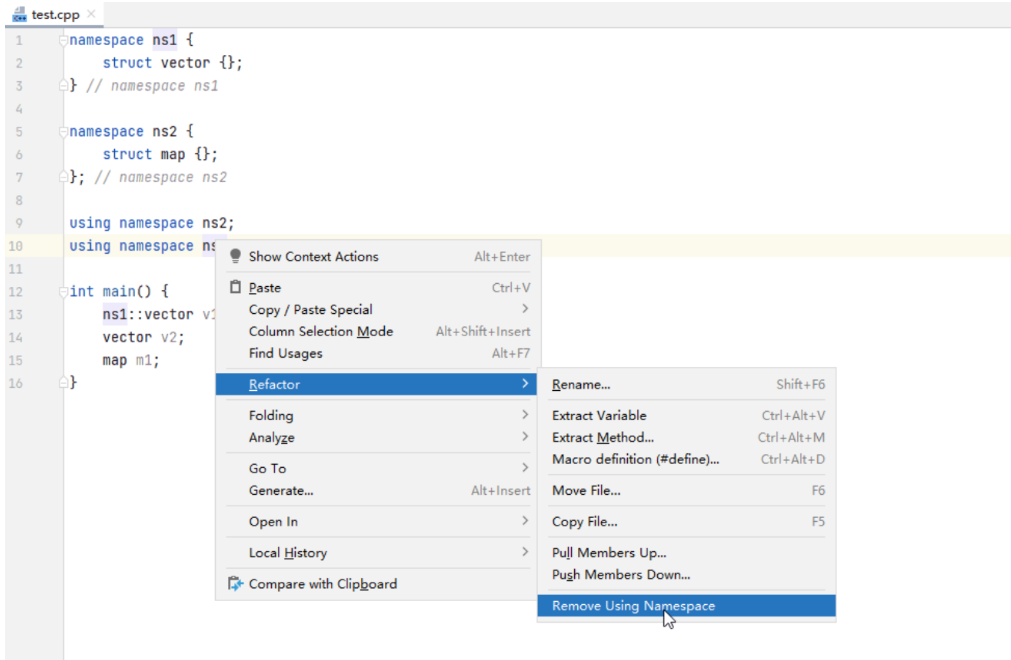Close the test.cpp editor tab
This screenshot has width=1011, height=660.
tap(91, 14)
